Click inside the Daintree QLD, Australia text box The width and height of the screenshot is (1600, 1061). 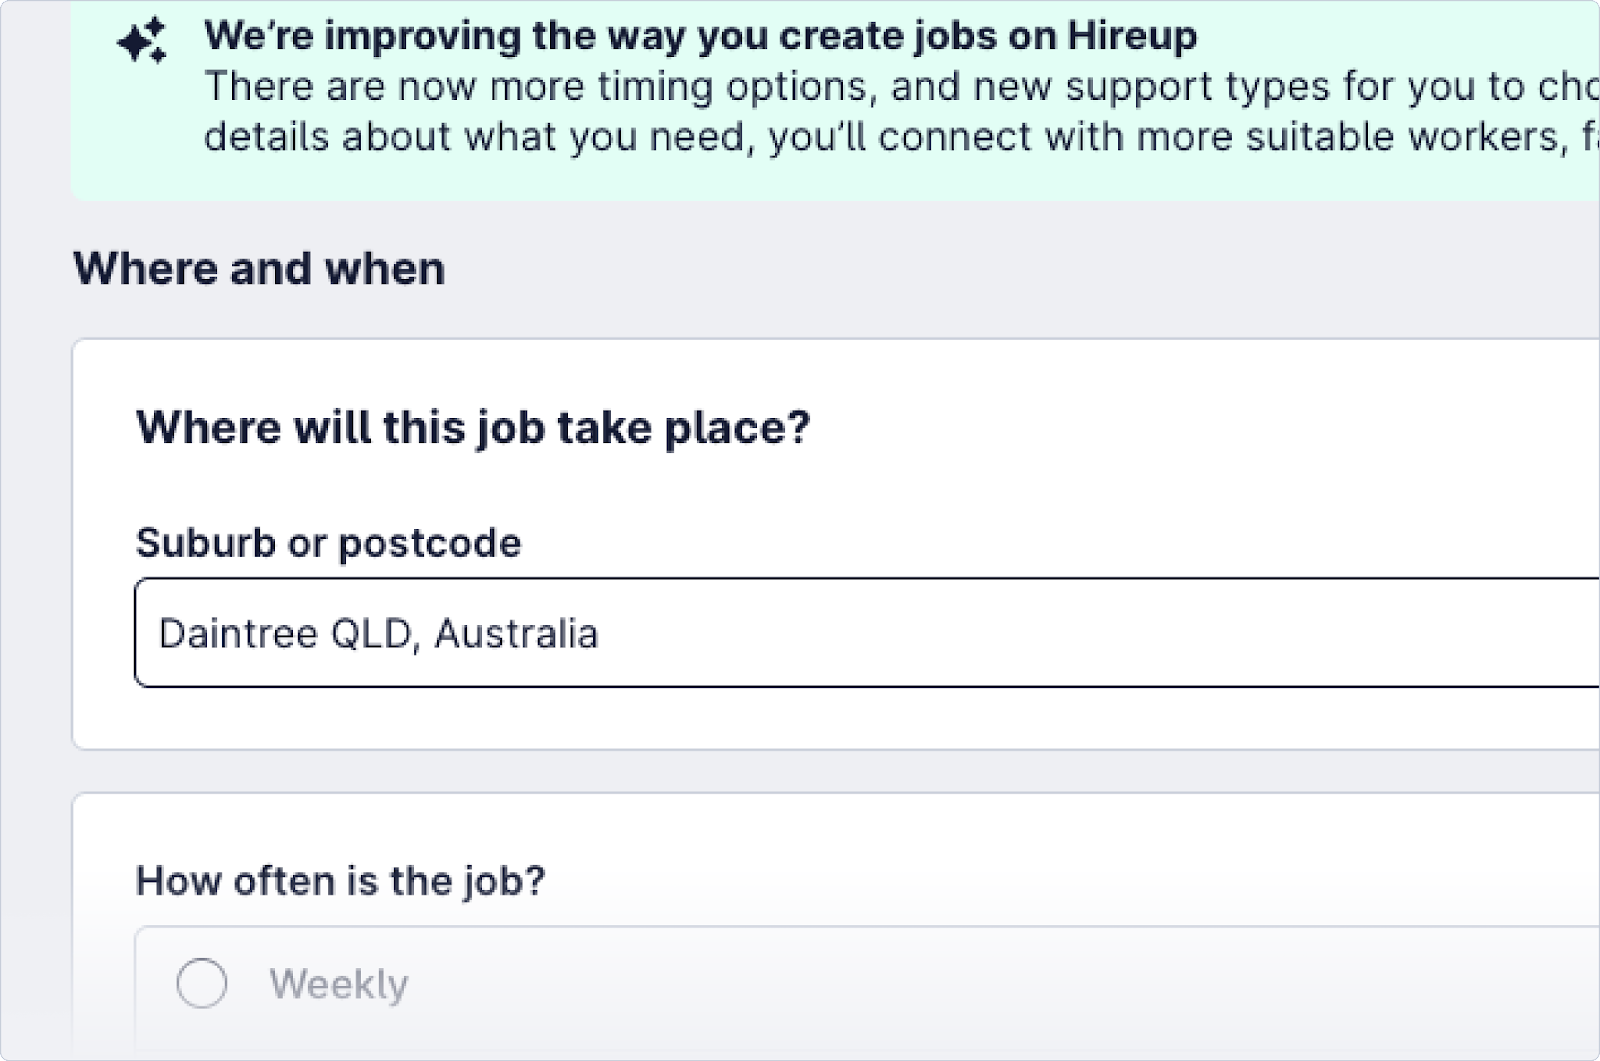500,633
